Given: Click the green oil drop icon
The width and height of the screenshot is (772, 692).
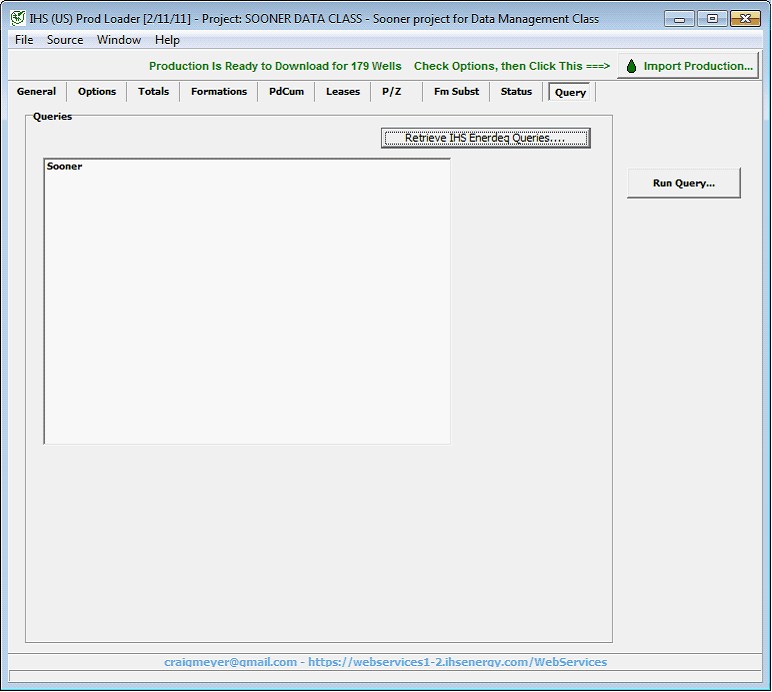Looking at the screenshot, I should 631,66.
